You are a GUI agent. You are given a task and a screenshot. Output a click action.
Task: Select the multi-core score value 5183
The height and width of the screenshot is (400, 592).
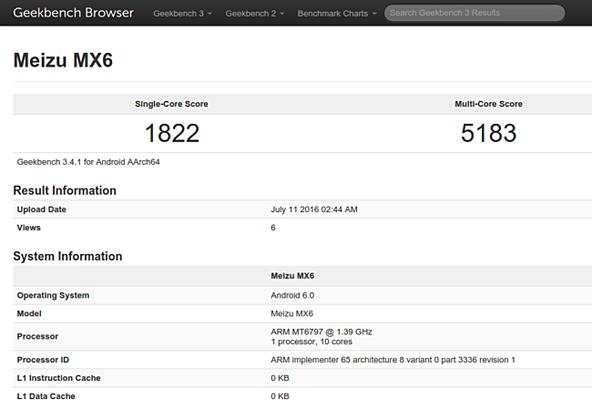489,133
